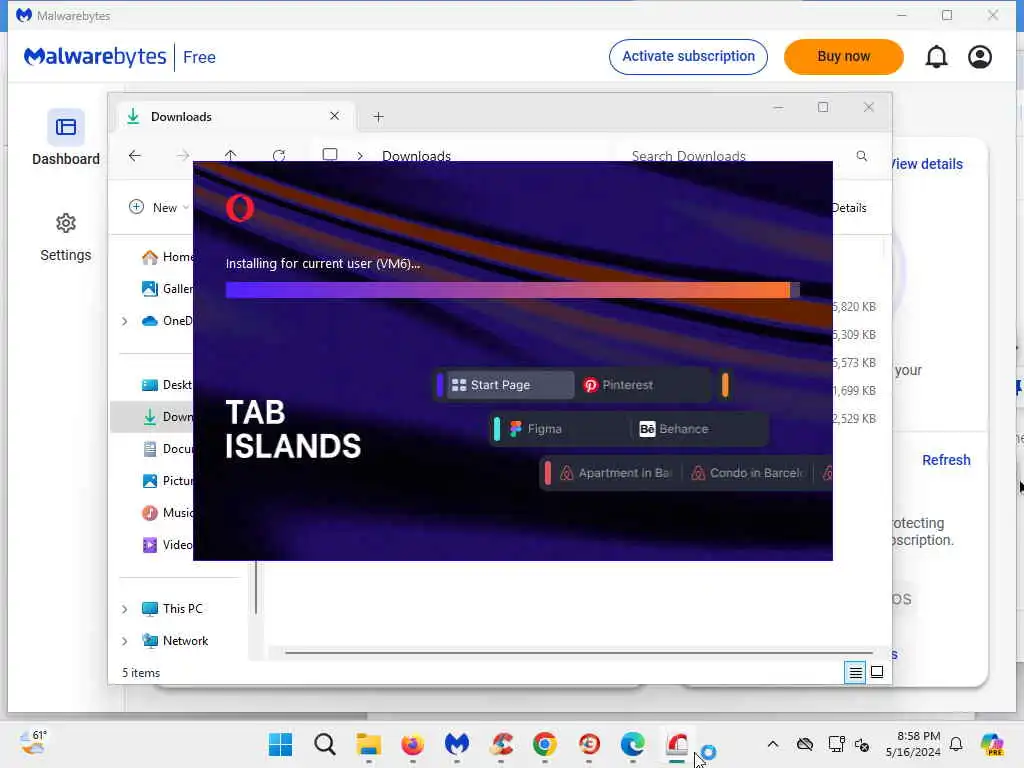Go forward in File Explorer
The width and height of the screenshot is (1024, 768).
click(x=183, y=155)
